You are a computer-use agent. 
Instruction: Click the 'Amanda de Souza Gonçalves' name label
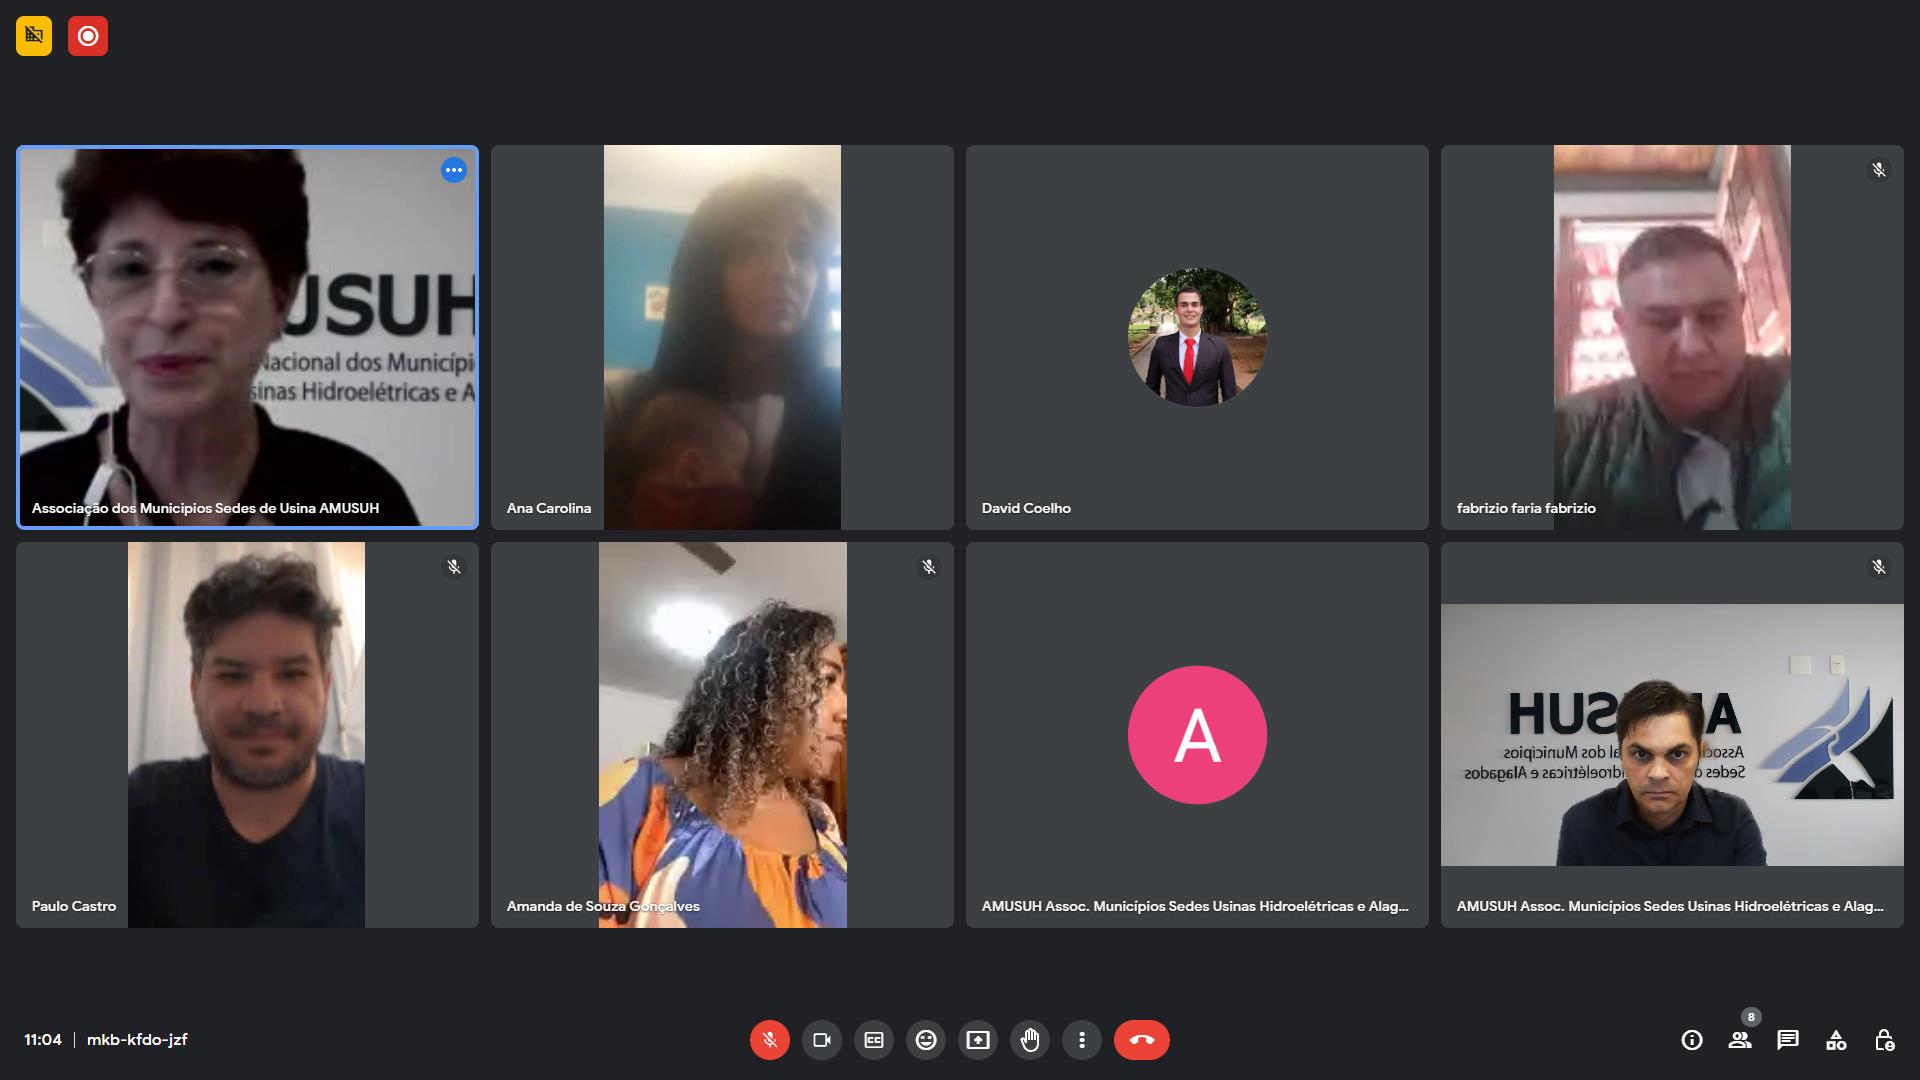click(x=603, y=906)
